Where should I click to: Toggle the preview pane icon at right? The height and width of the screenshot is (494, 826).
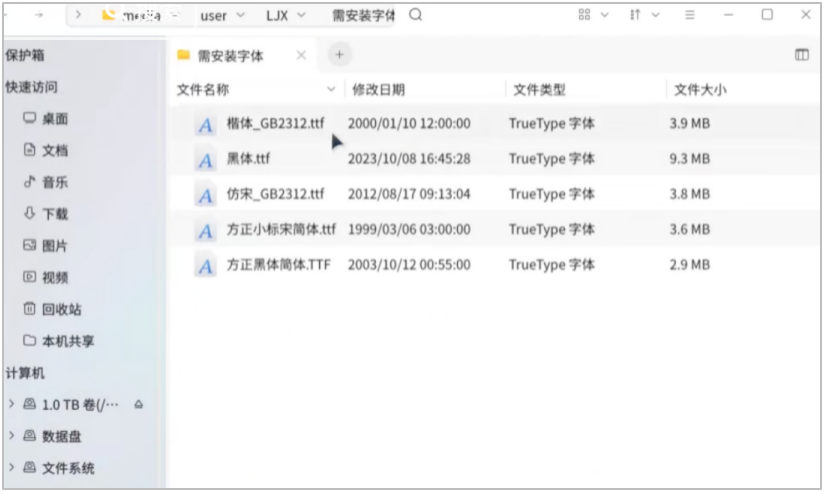801,55
